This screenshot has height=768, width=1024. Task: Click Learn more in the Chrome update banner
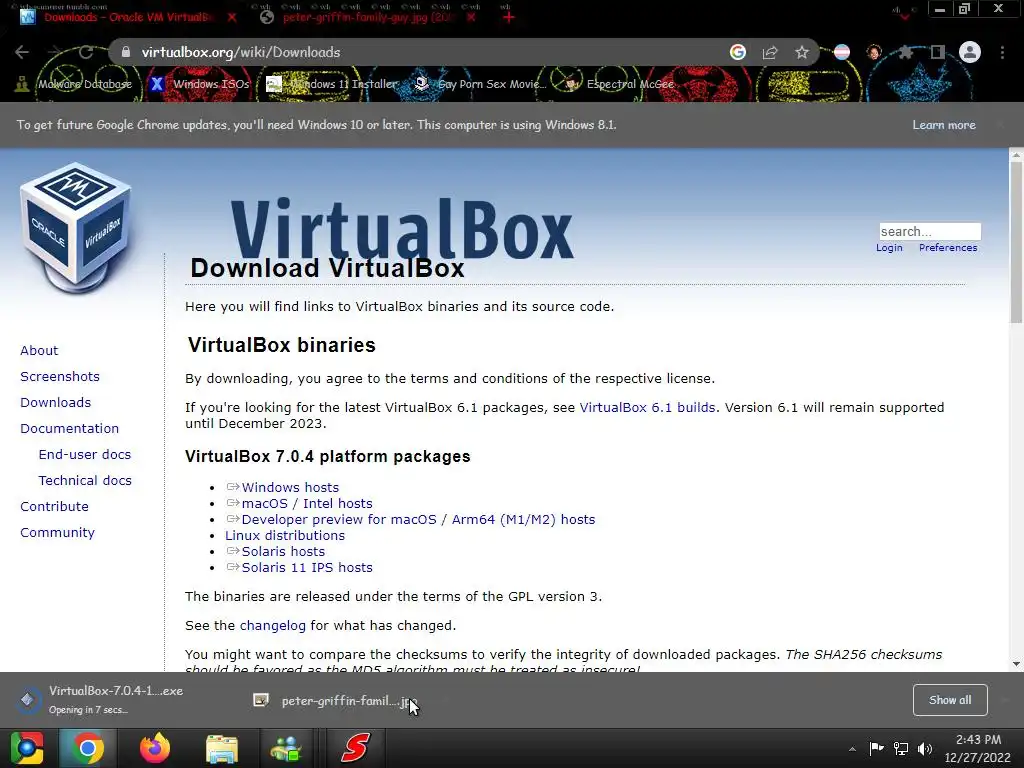pyautogui.click(x=944, y=125)
